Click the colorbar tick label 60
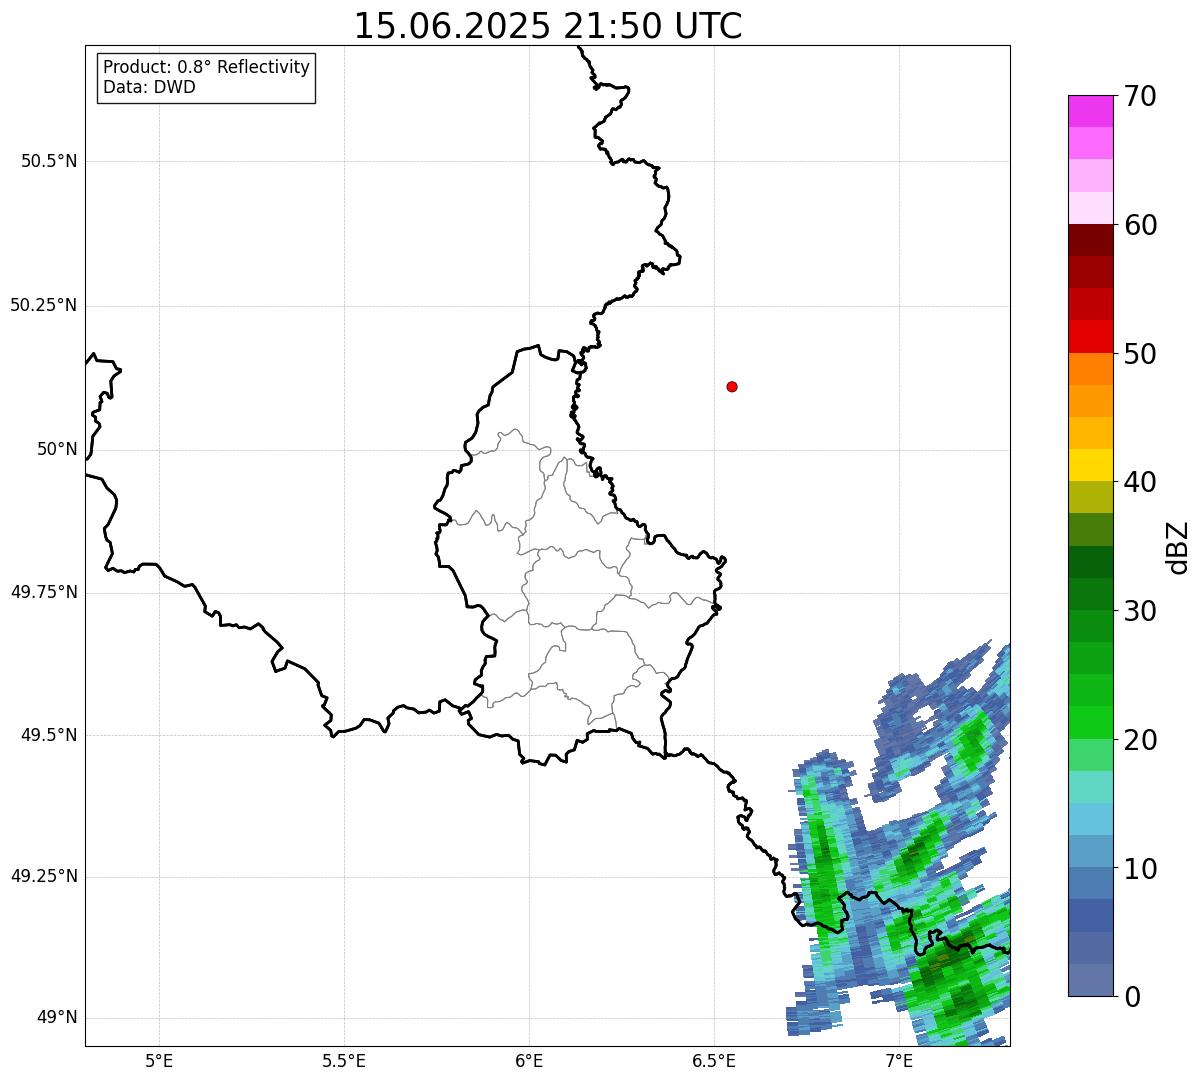1202x1081 pixels. (1140, 226)
